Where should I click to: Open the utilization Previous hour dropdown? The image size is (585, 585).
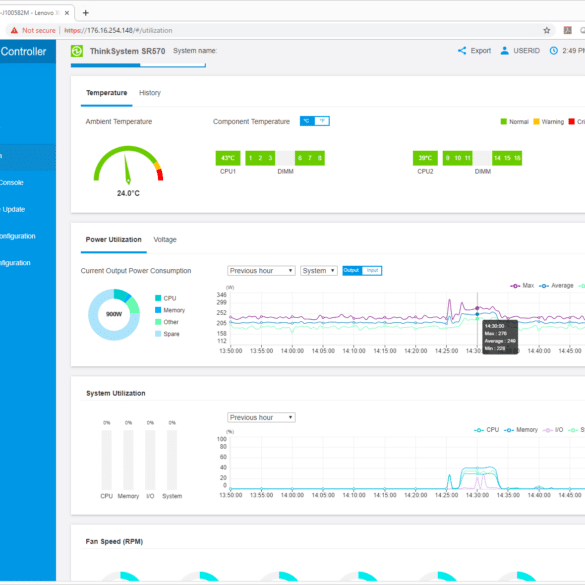pos(261,417)
